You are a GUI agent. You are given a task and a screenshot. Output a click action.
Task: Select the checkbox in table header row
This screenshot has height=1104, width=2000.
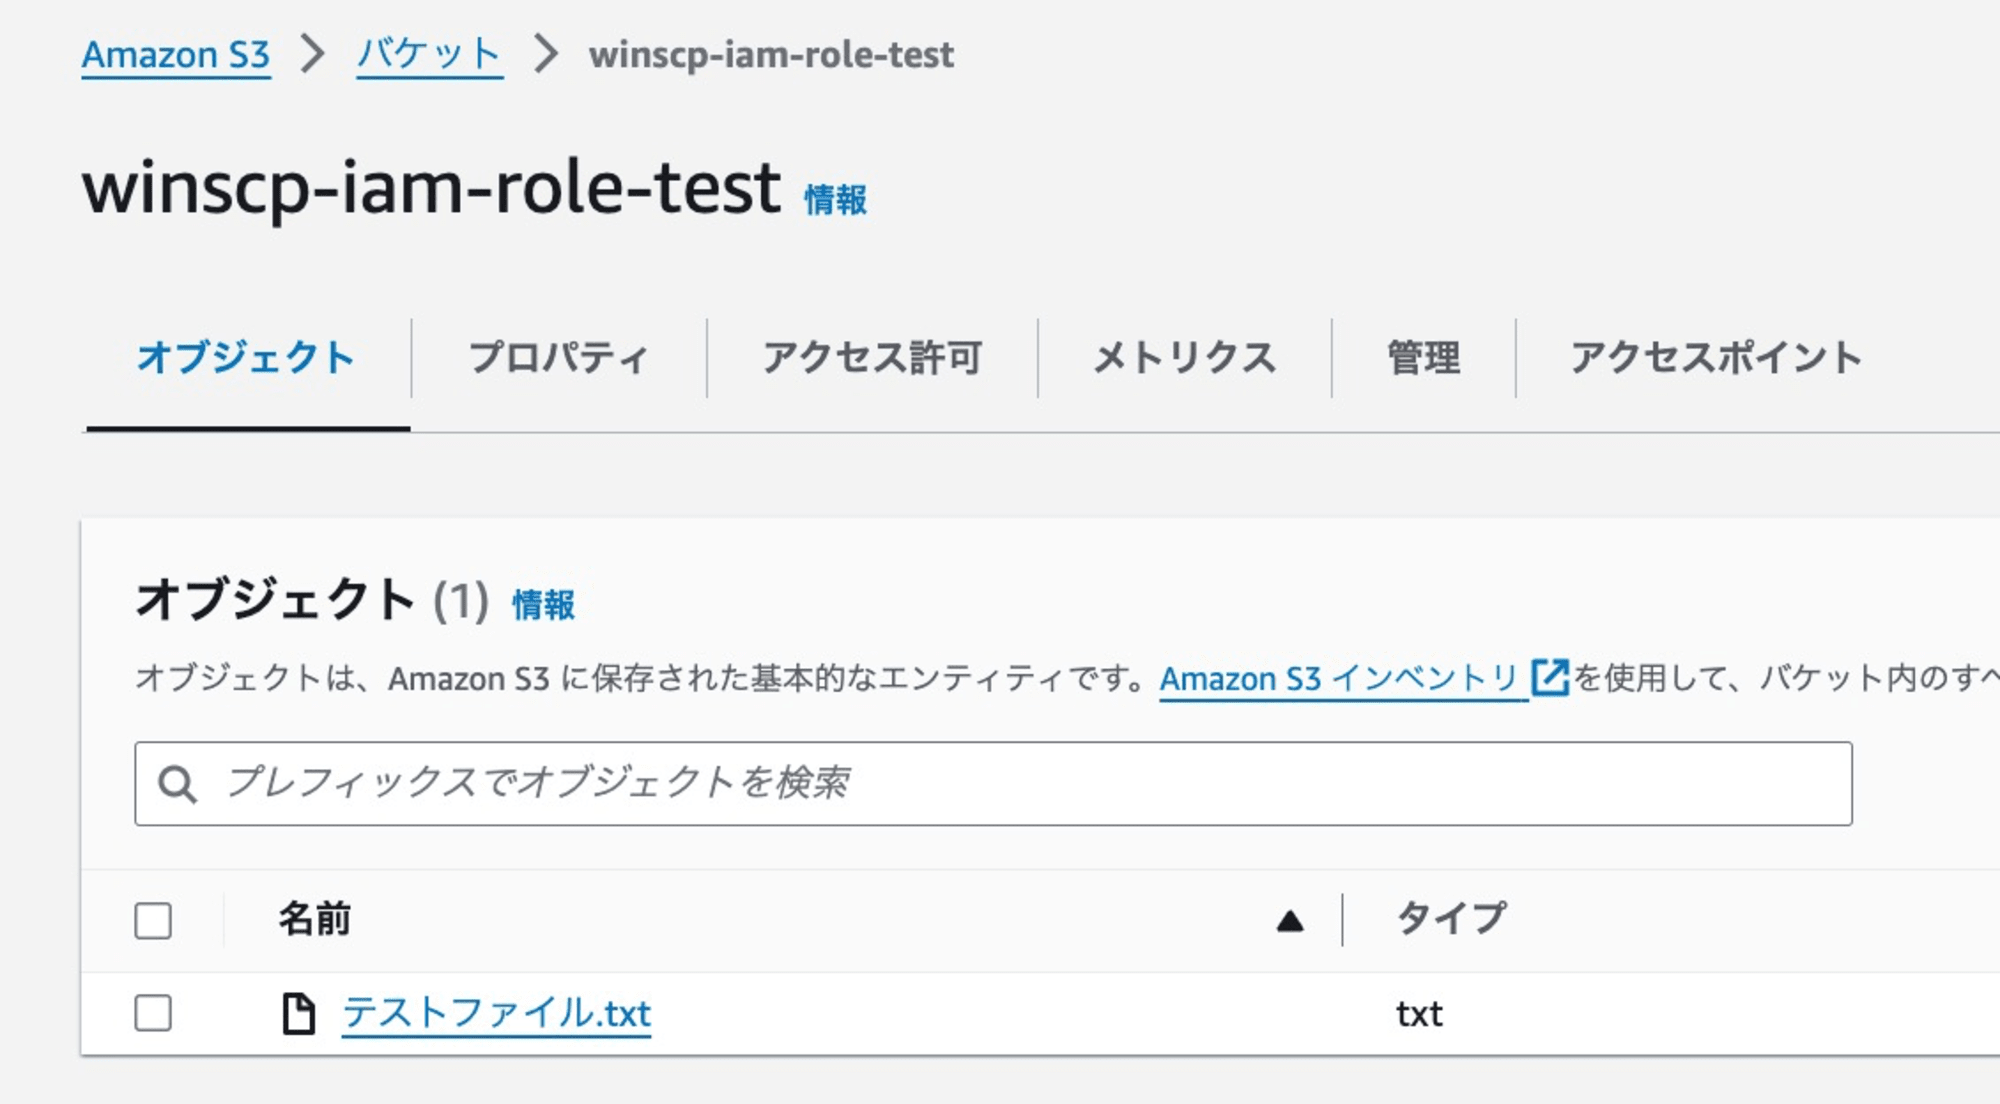pyautogui.click(x=154, y=919)
